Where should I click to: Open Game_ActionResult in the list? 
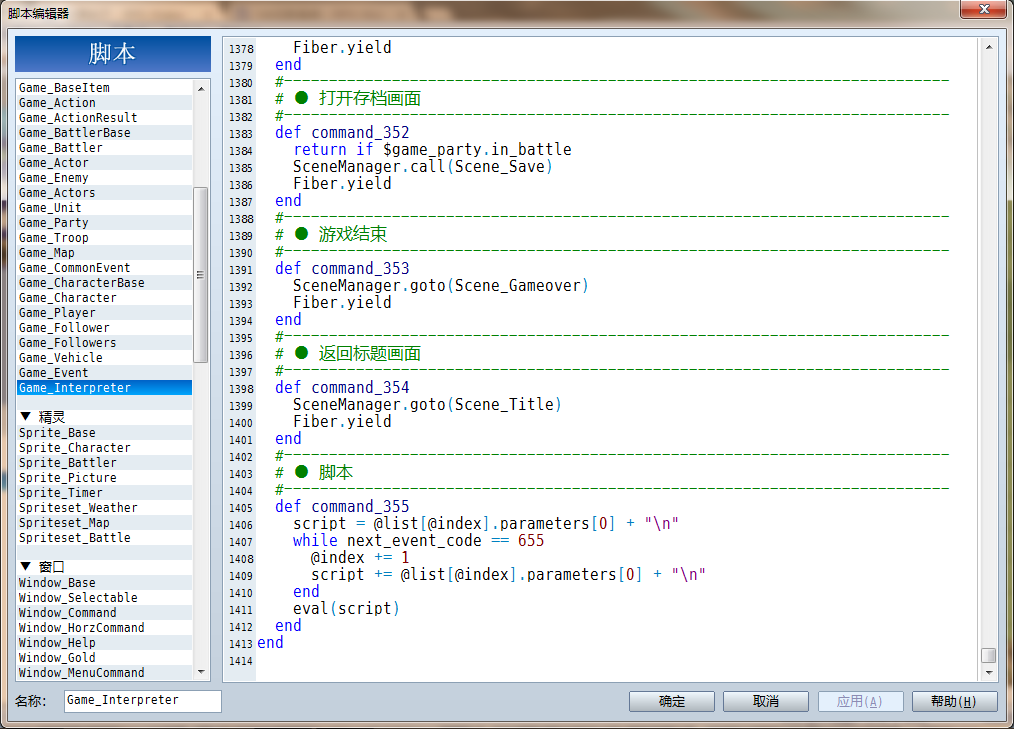coord(104,118)
